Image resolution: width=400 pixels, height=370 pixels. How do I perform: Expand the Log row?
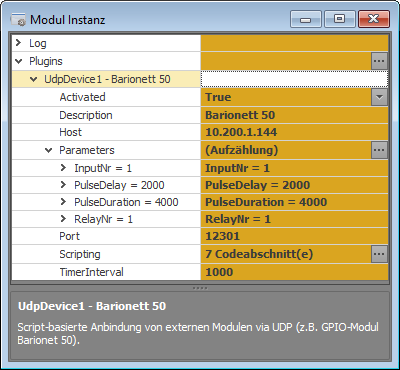point(19,43)
